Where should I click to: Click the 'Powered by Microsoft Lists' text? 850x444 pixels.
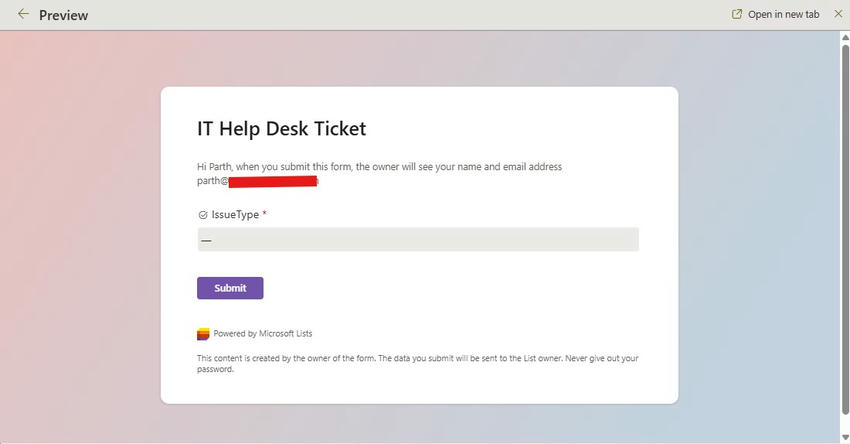262,334
